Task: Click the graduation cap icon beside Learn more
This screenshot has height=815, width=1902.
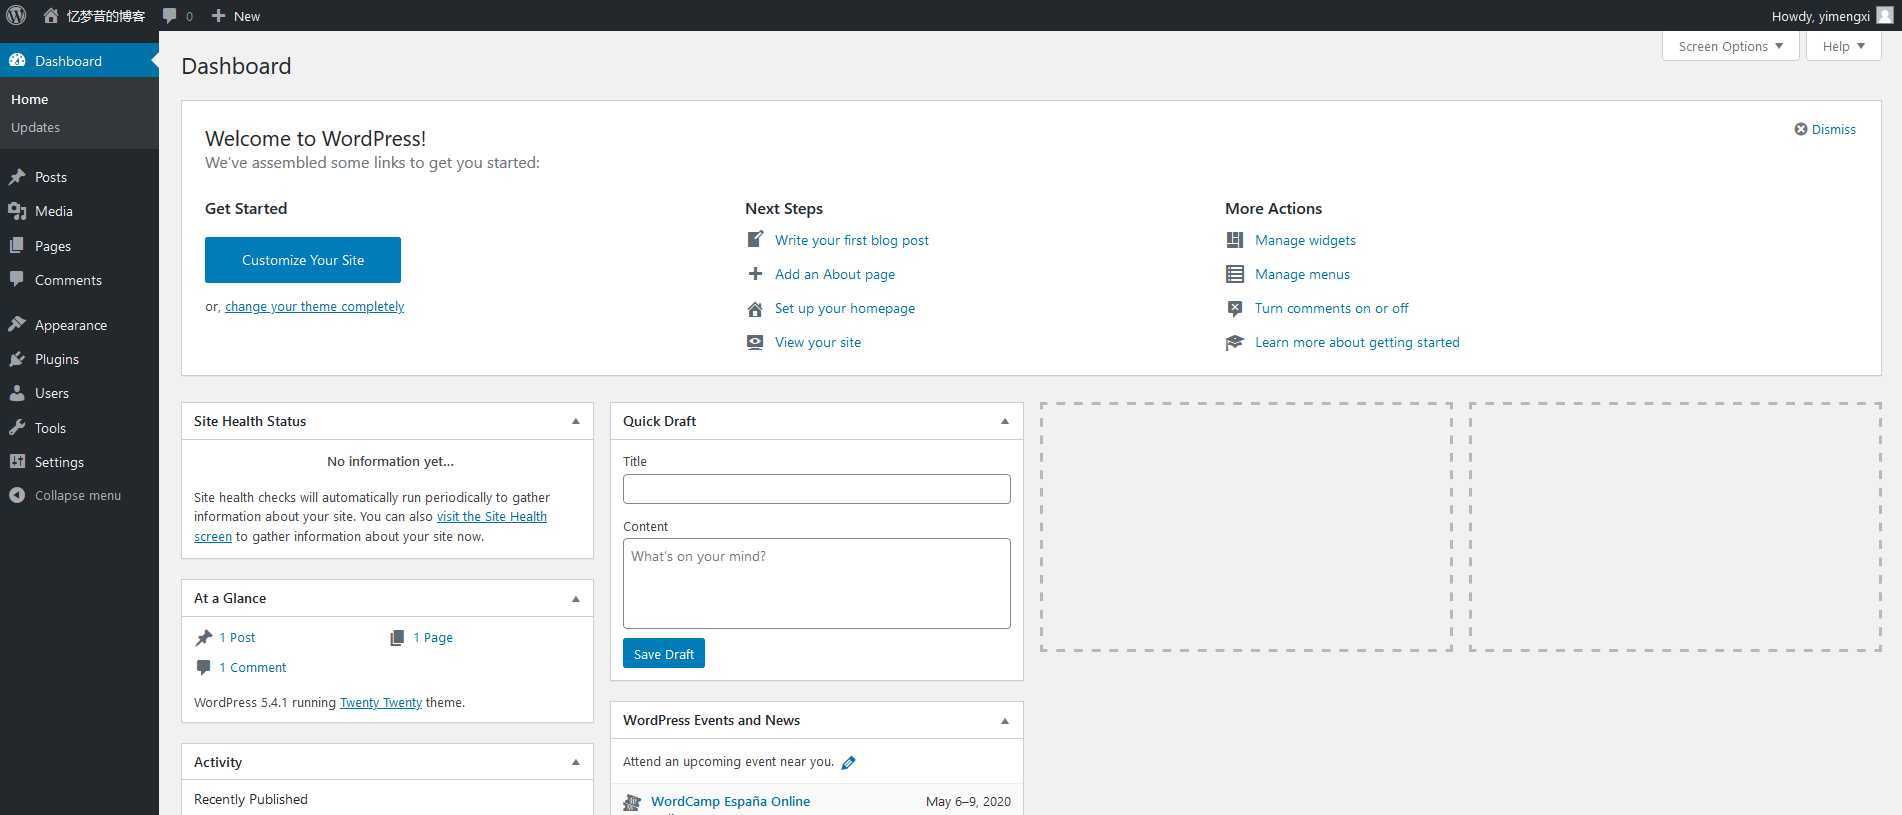Action: click(1235, 343)
